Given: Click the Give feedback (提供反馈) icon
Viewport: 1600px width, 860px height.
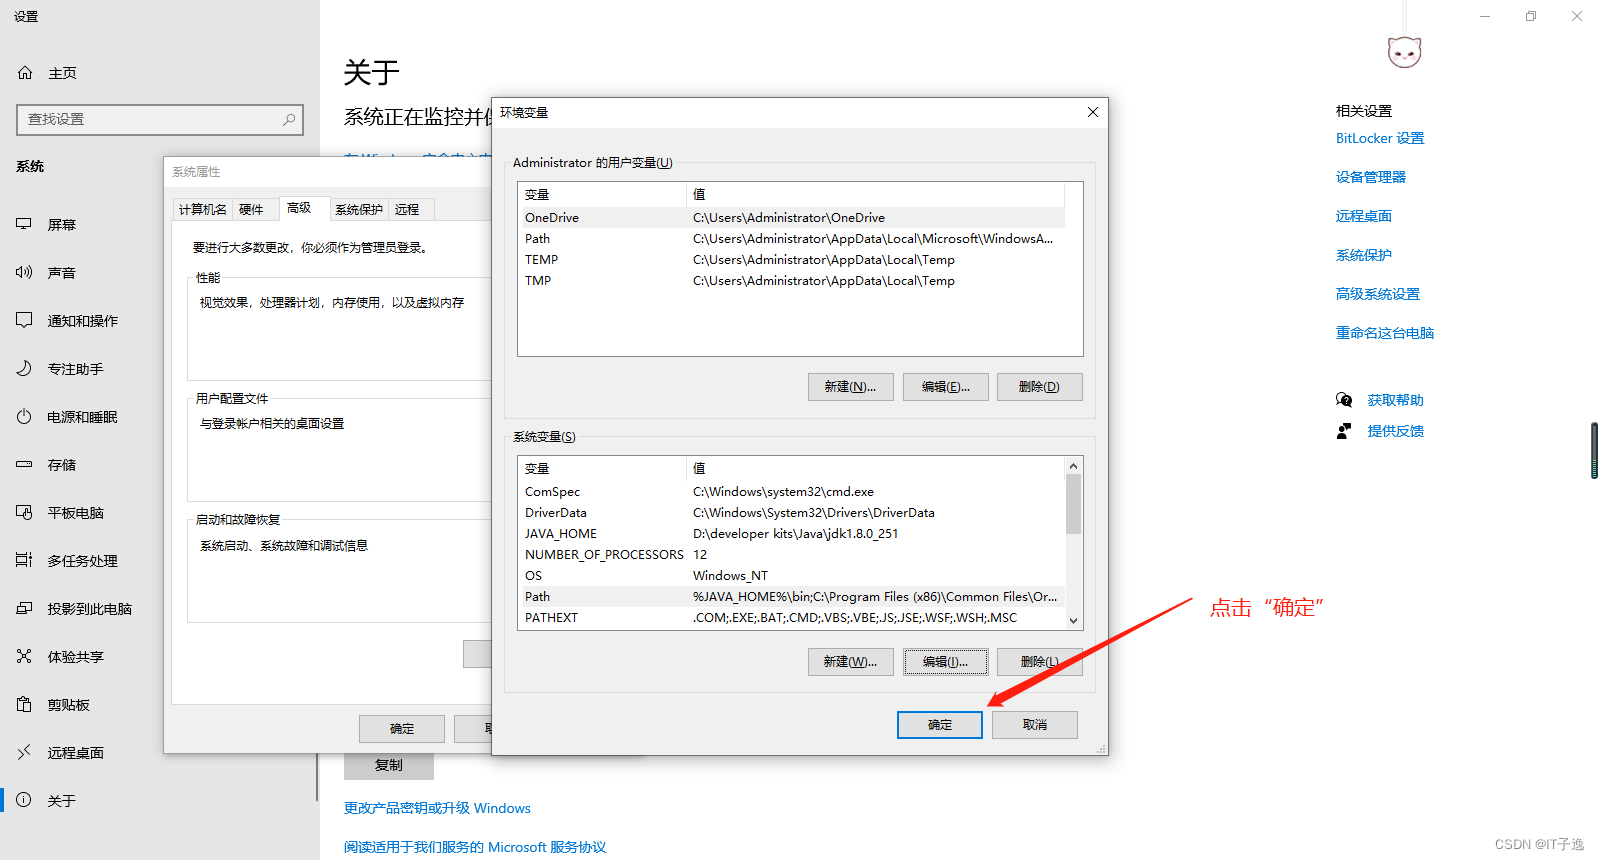Looking at the screenshot, I should click(1344, 431).
